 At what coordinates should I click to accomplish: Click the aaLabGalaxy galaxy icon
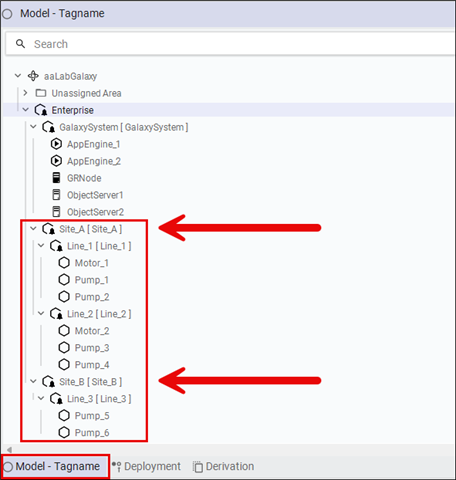[x=33, y=76]
